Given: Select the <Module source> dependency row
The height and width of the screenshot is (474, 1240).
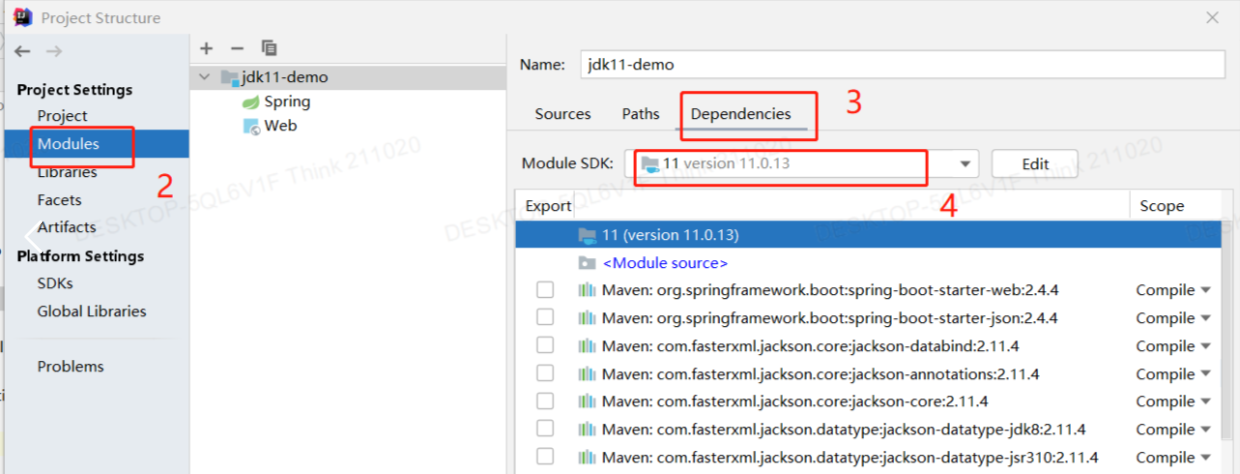Looking at the screenshot, I should point(868,263).
